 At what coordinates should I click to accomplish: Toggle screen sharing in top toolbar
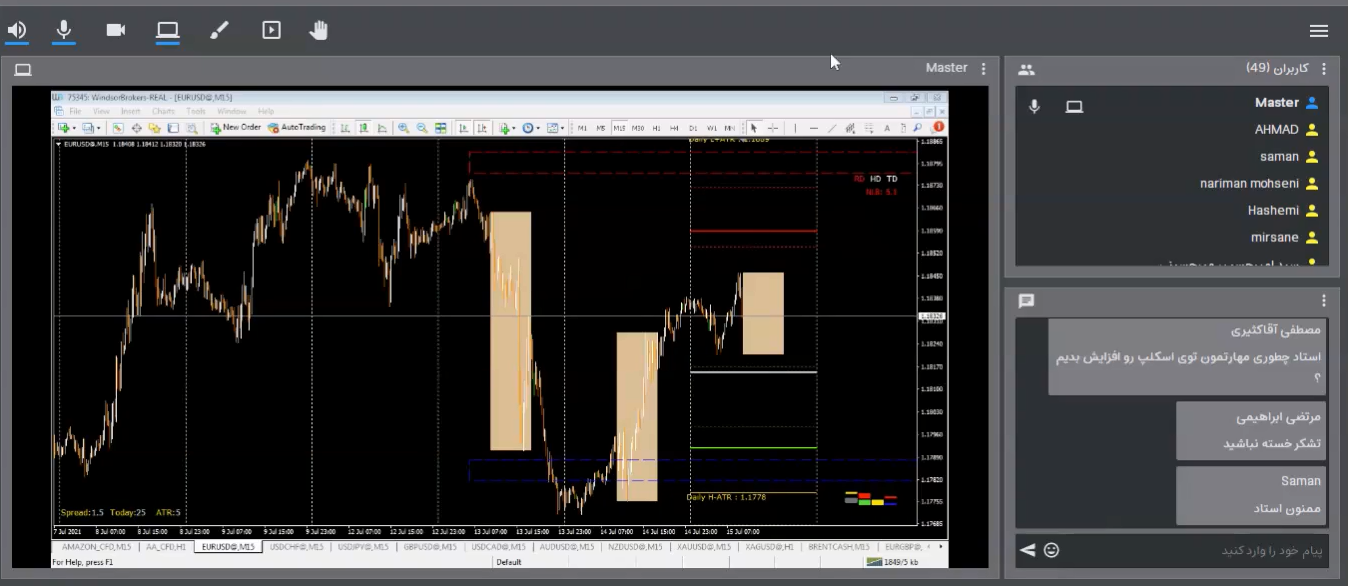point(167,30)
